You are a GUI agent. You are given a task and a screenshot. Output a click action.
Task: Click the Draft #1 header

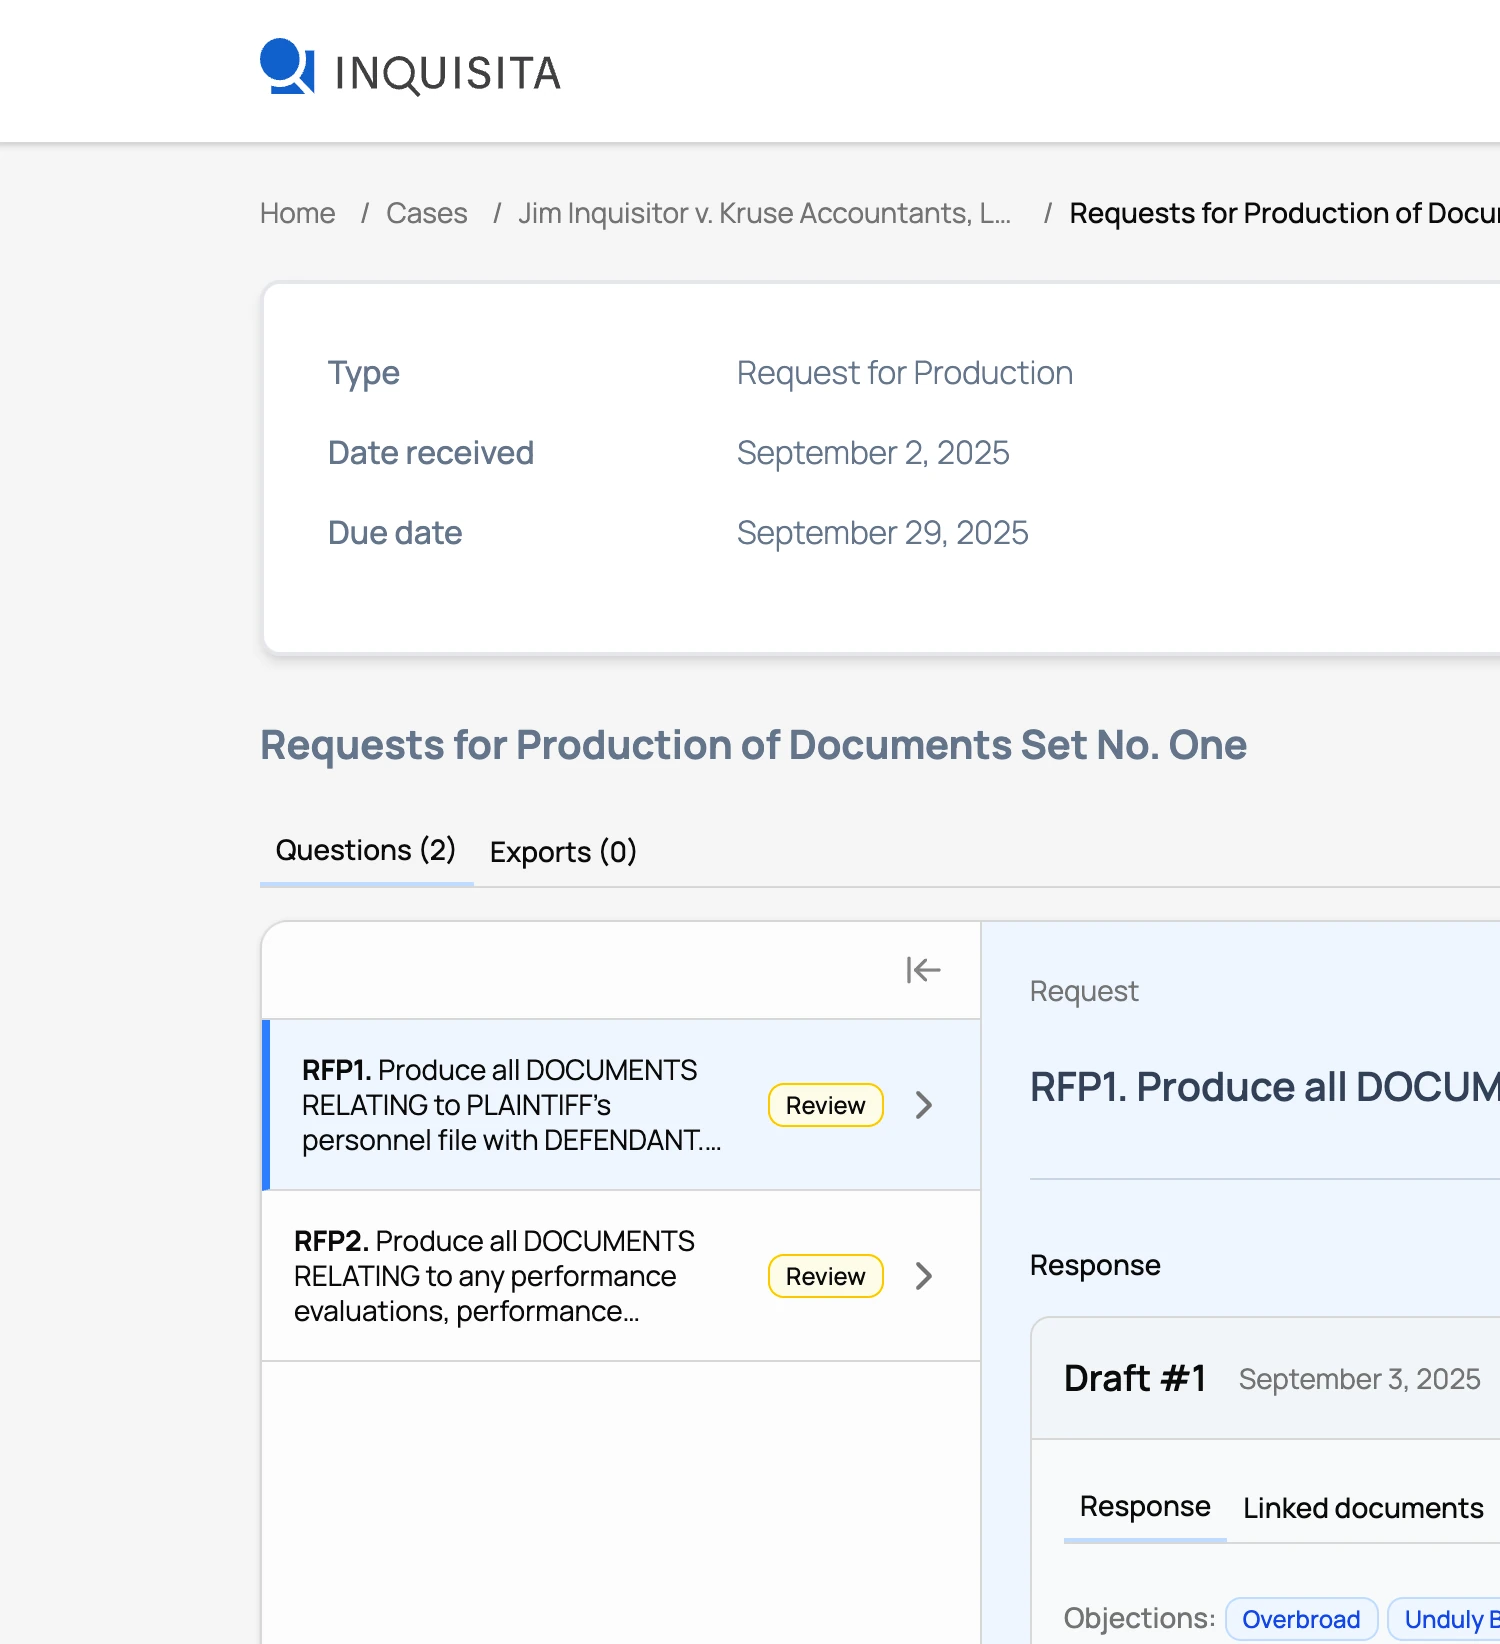[x=1134, y=1378]
